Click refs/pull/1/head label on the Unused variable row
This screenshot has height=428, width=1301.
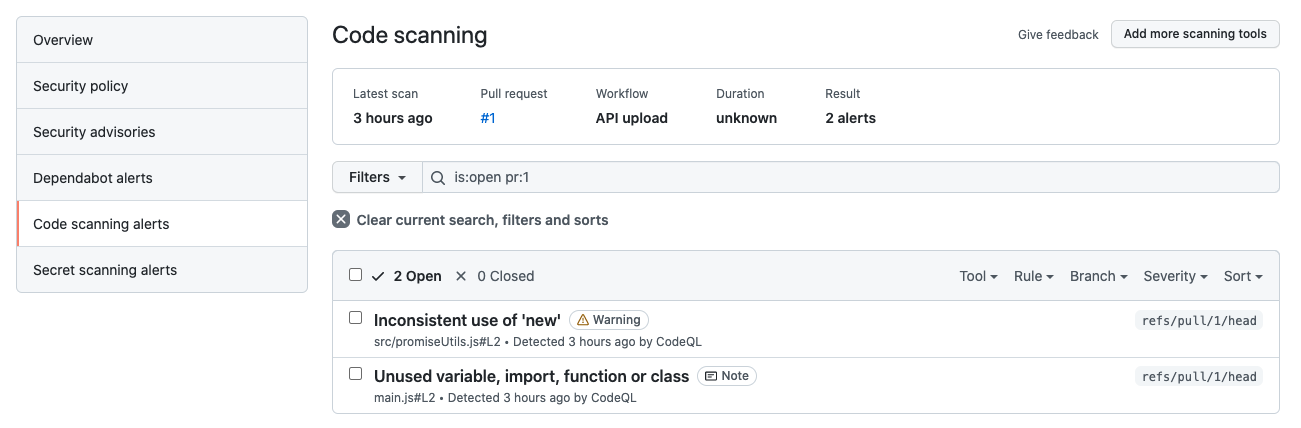[1199, 376]
